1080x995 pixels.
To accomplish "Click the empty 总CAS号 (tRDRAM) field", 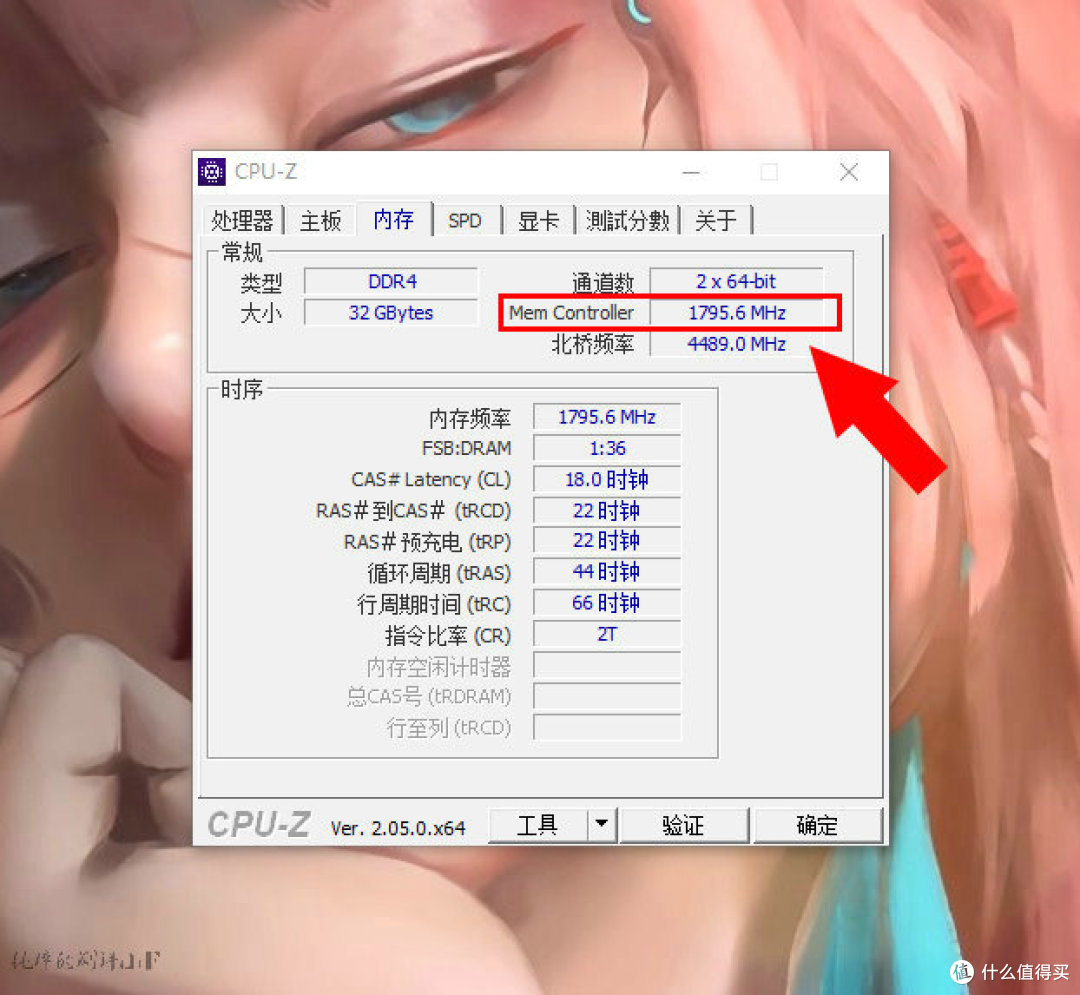I will (x=607, y=696).
